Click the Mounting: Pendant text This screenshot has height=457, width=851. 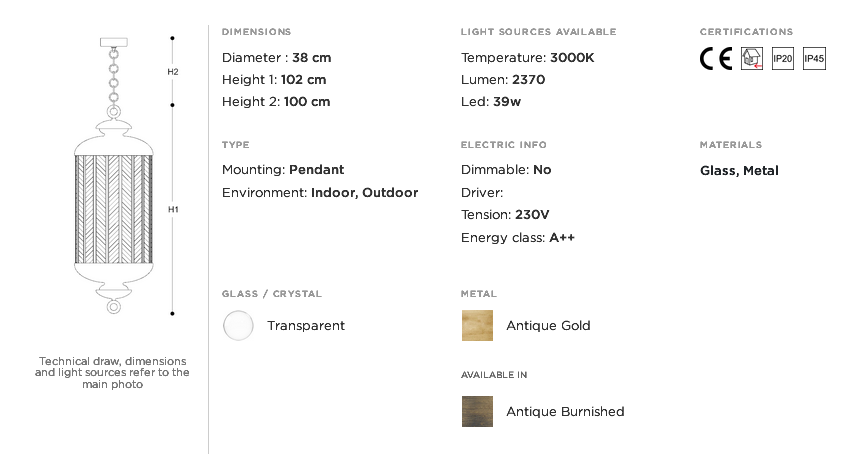(x=283, y=170)
